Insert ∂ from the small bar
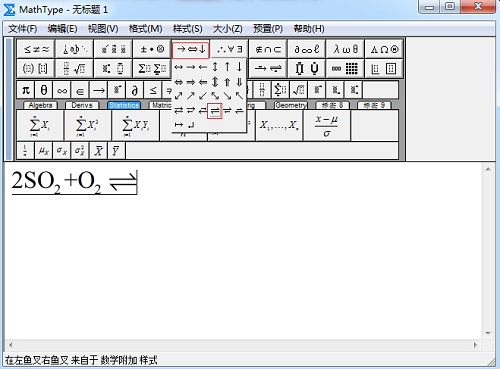The image size is (500, 369). click(135, 90)
